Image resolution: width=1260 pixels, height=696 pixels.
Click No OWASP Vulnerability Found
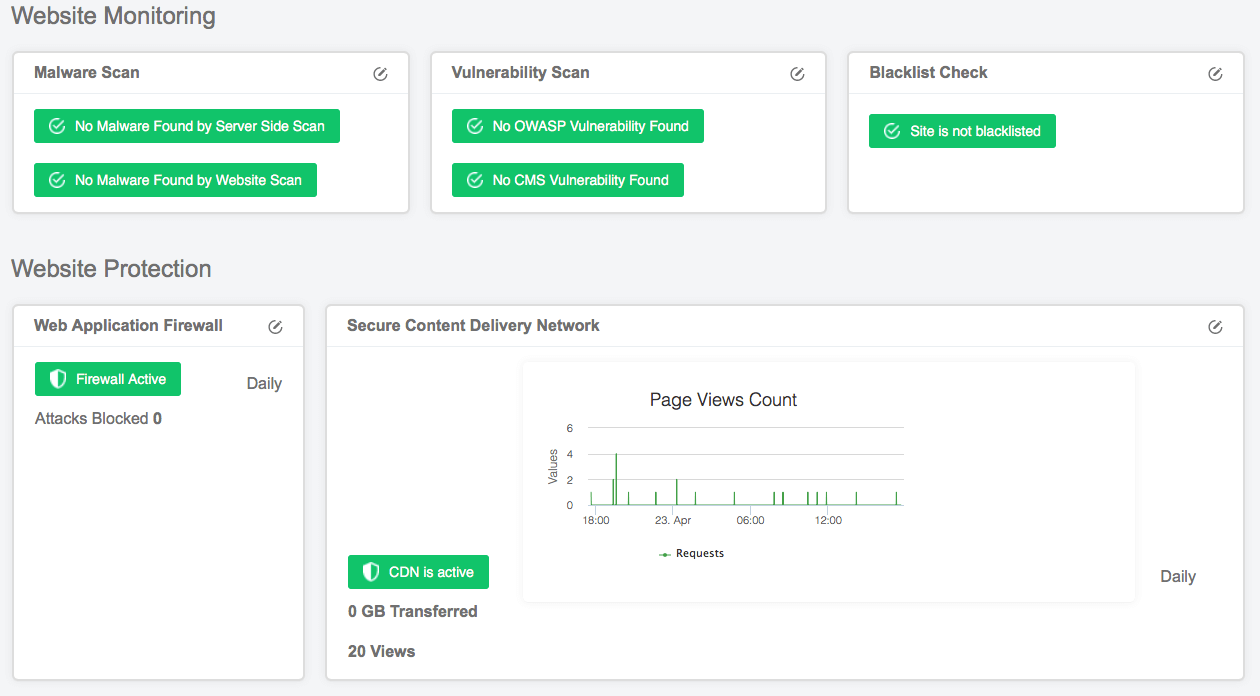[x=577, y=126]
